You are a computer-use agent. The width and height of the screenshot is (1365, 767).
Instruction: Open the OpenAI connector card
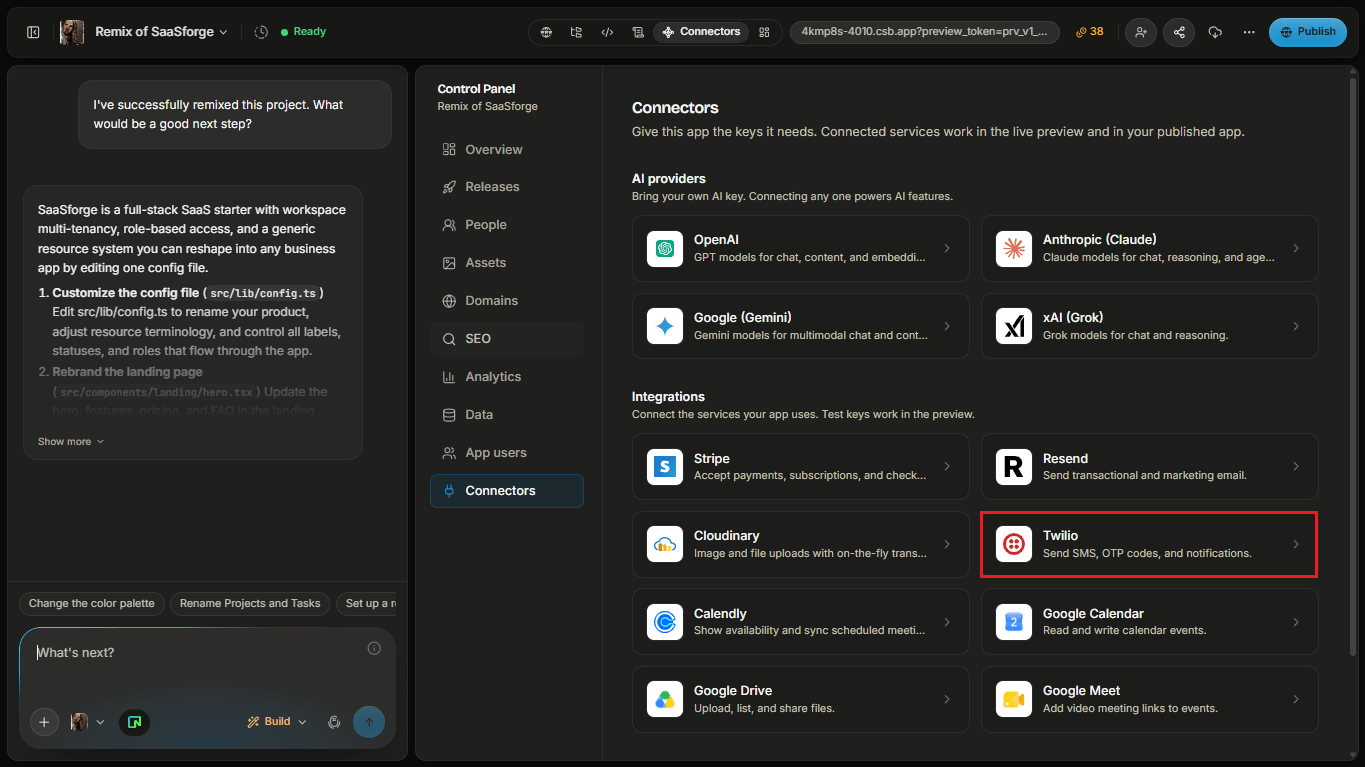800,248
